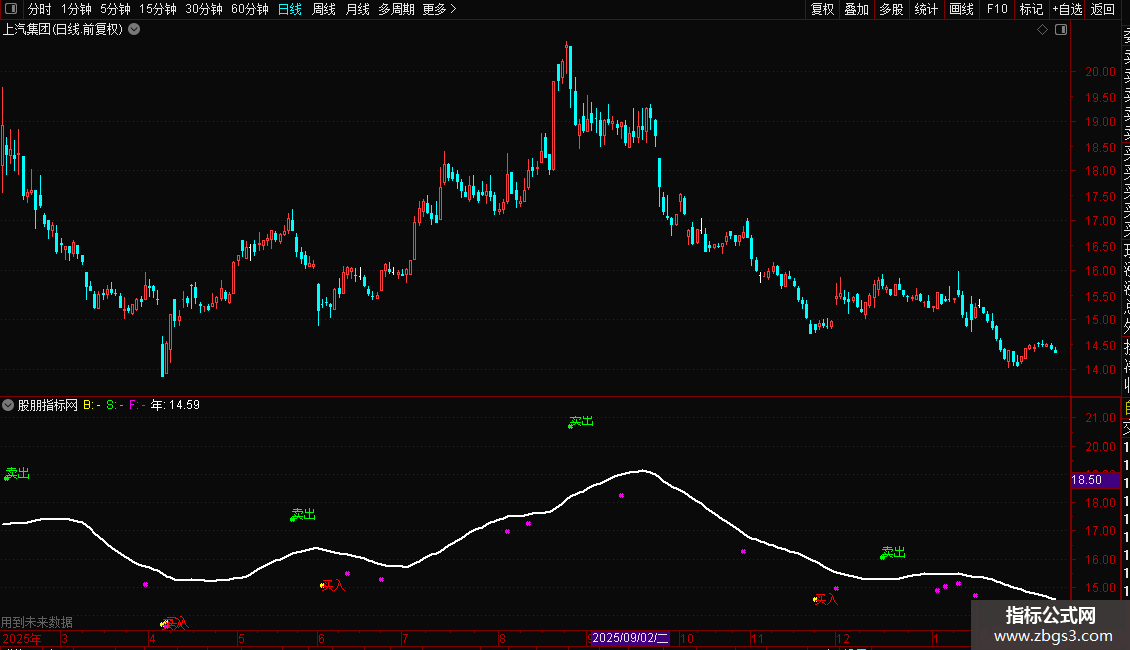Click the topmost 卖出 signal label in the indicator pane

click(581, 422)
